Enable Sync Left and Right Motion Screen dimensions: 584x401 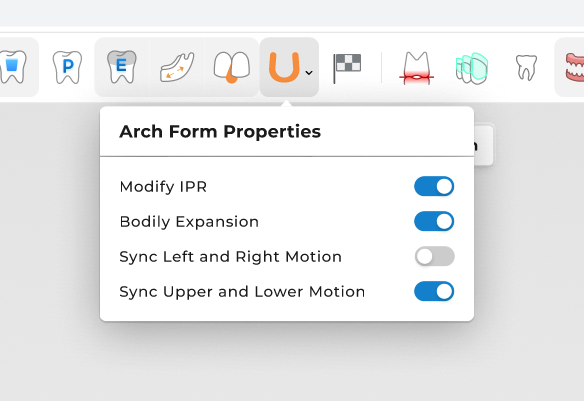pos(434,256)
